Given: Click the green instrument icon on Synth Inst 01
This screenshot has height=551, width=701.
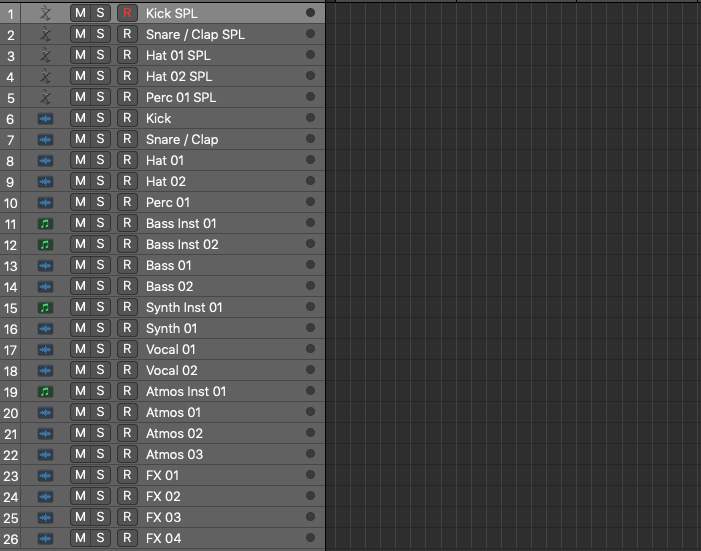Looking at the screenshot, I should coord(44,307).
